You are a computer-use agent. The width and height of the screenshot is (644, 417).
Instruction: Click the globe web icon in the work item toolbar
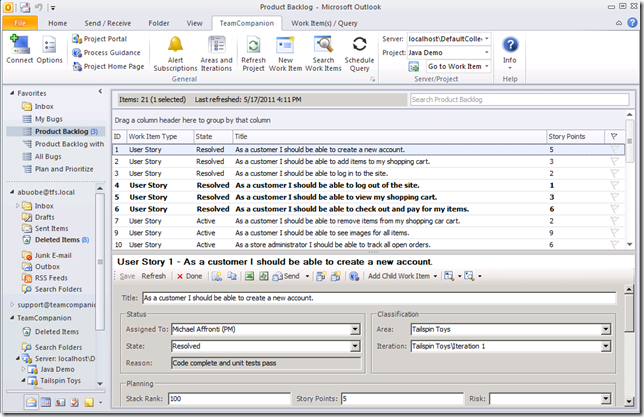click(354, 276)
